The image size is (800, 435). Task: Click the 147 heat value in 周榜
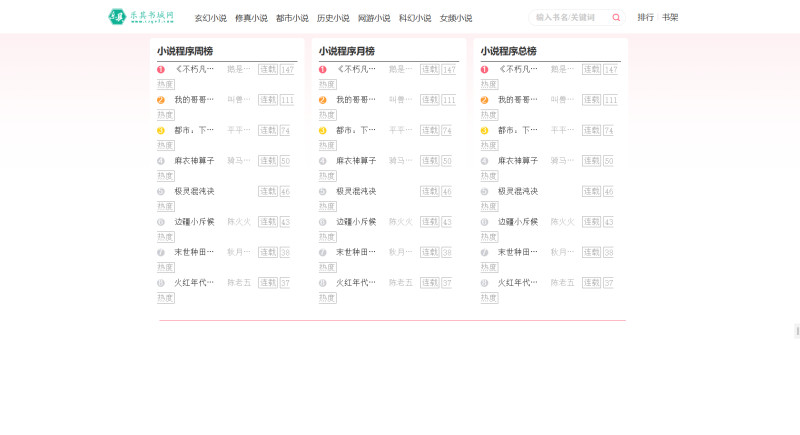click(x=287, y=69)
